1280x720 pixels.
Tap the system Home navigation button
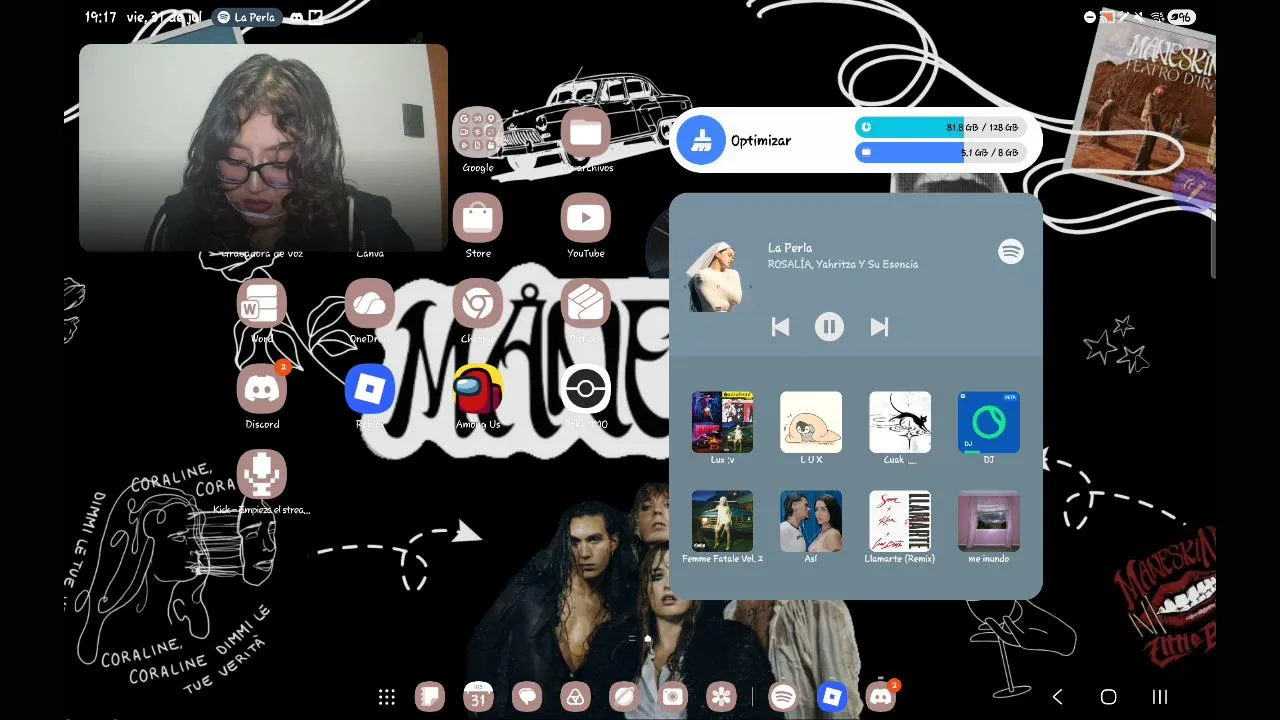[x=1108, y=697]
